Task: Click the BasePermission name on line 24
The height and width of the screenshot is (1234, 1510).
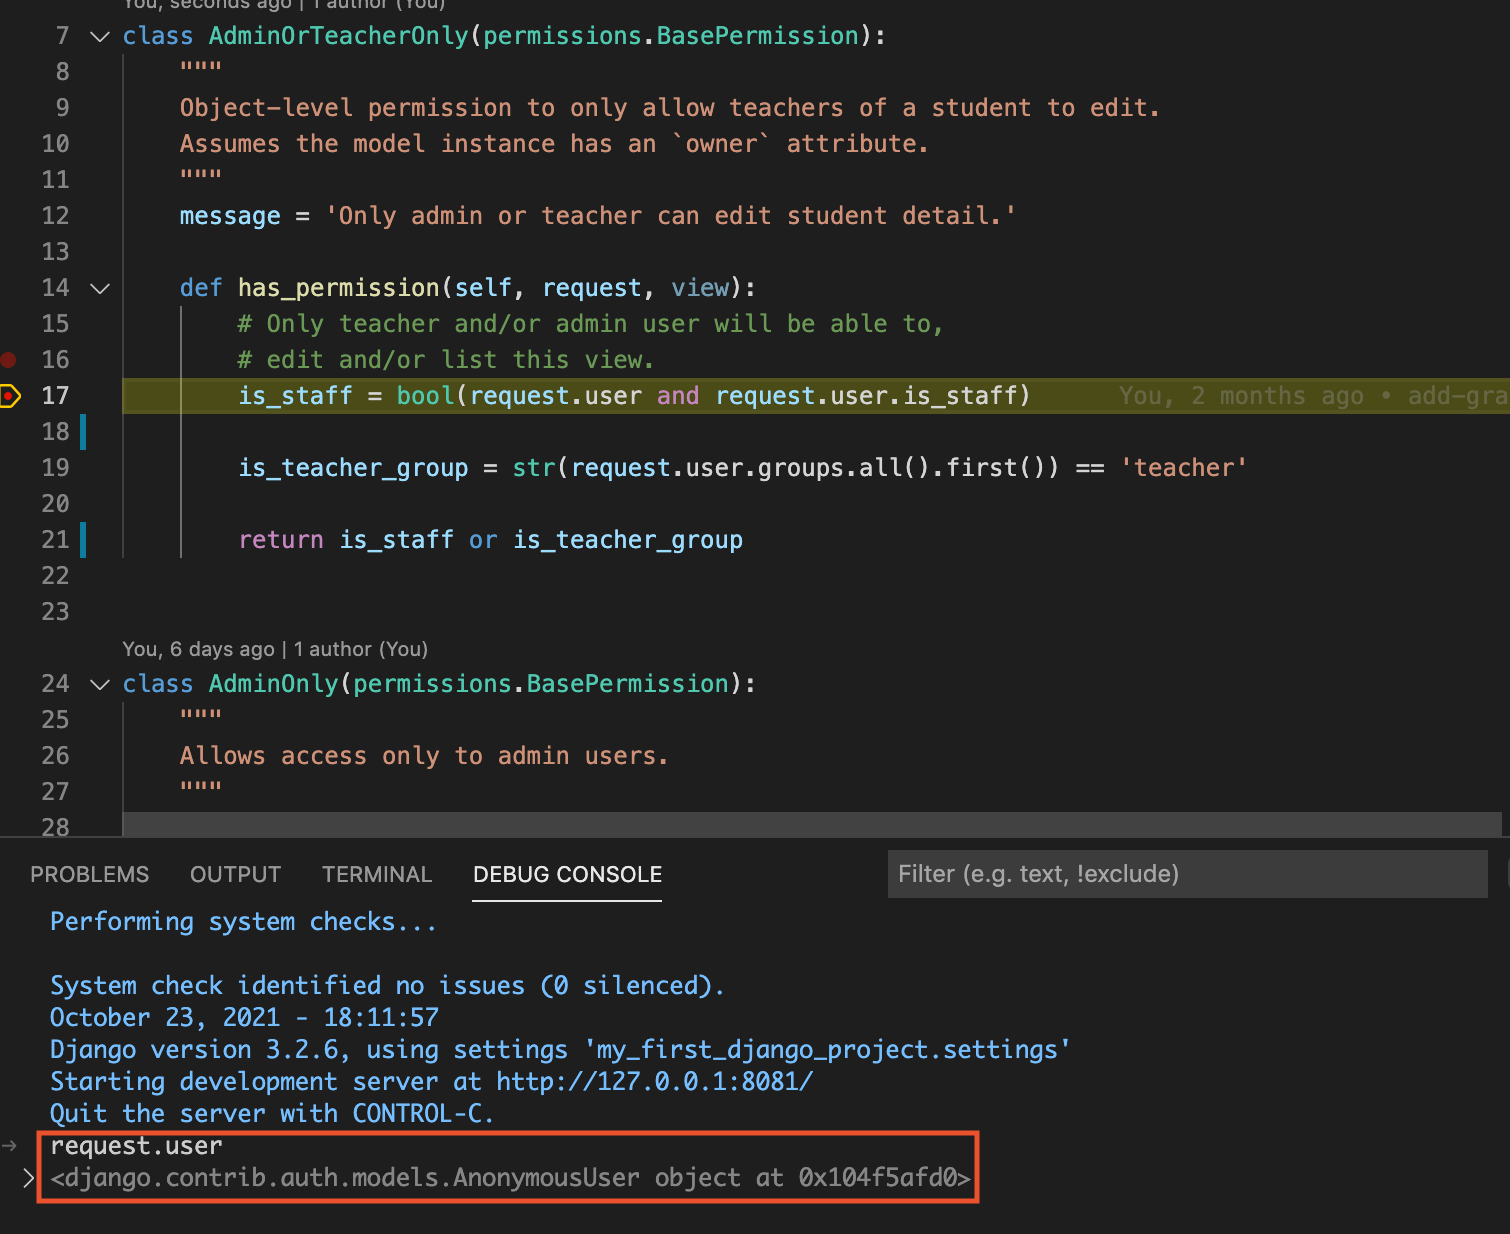Action: 627,684
